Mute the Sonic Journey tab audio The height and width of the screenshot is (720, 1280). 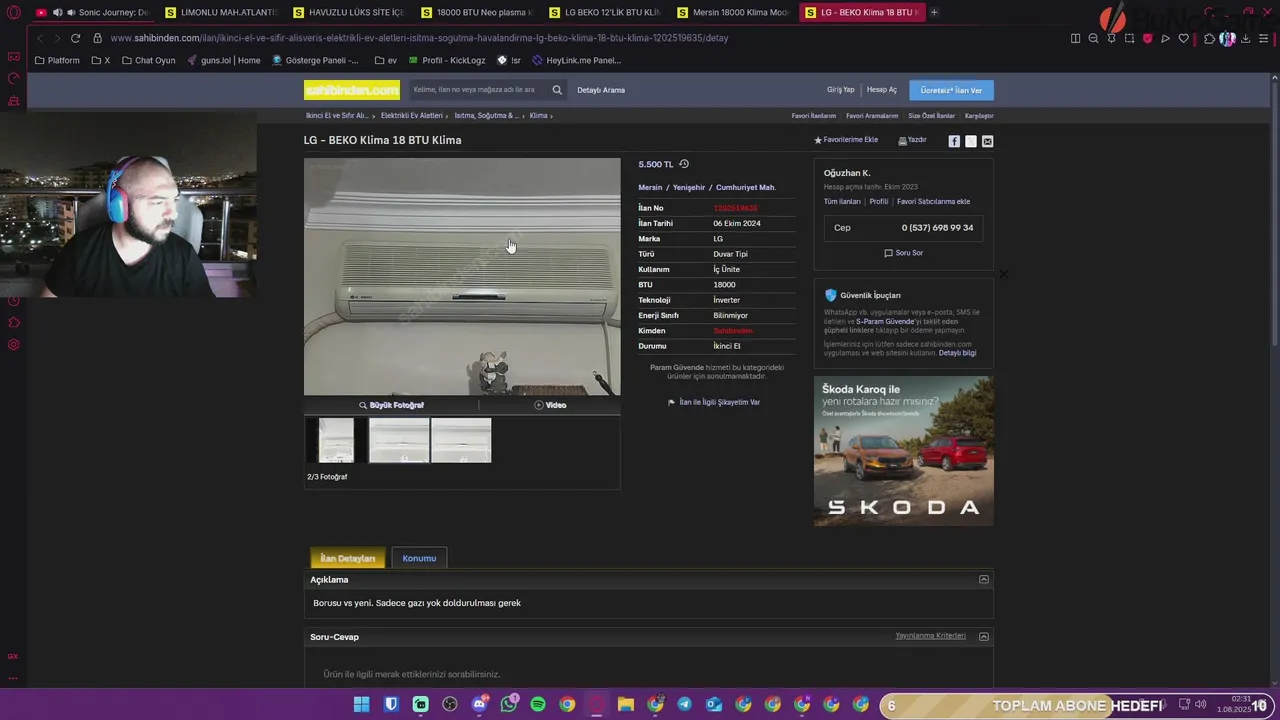(x=57, y=12)
